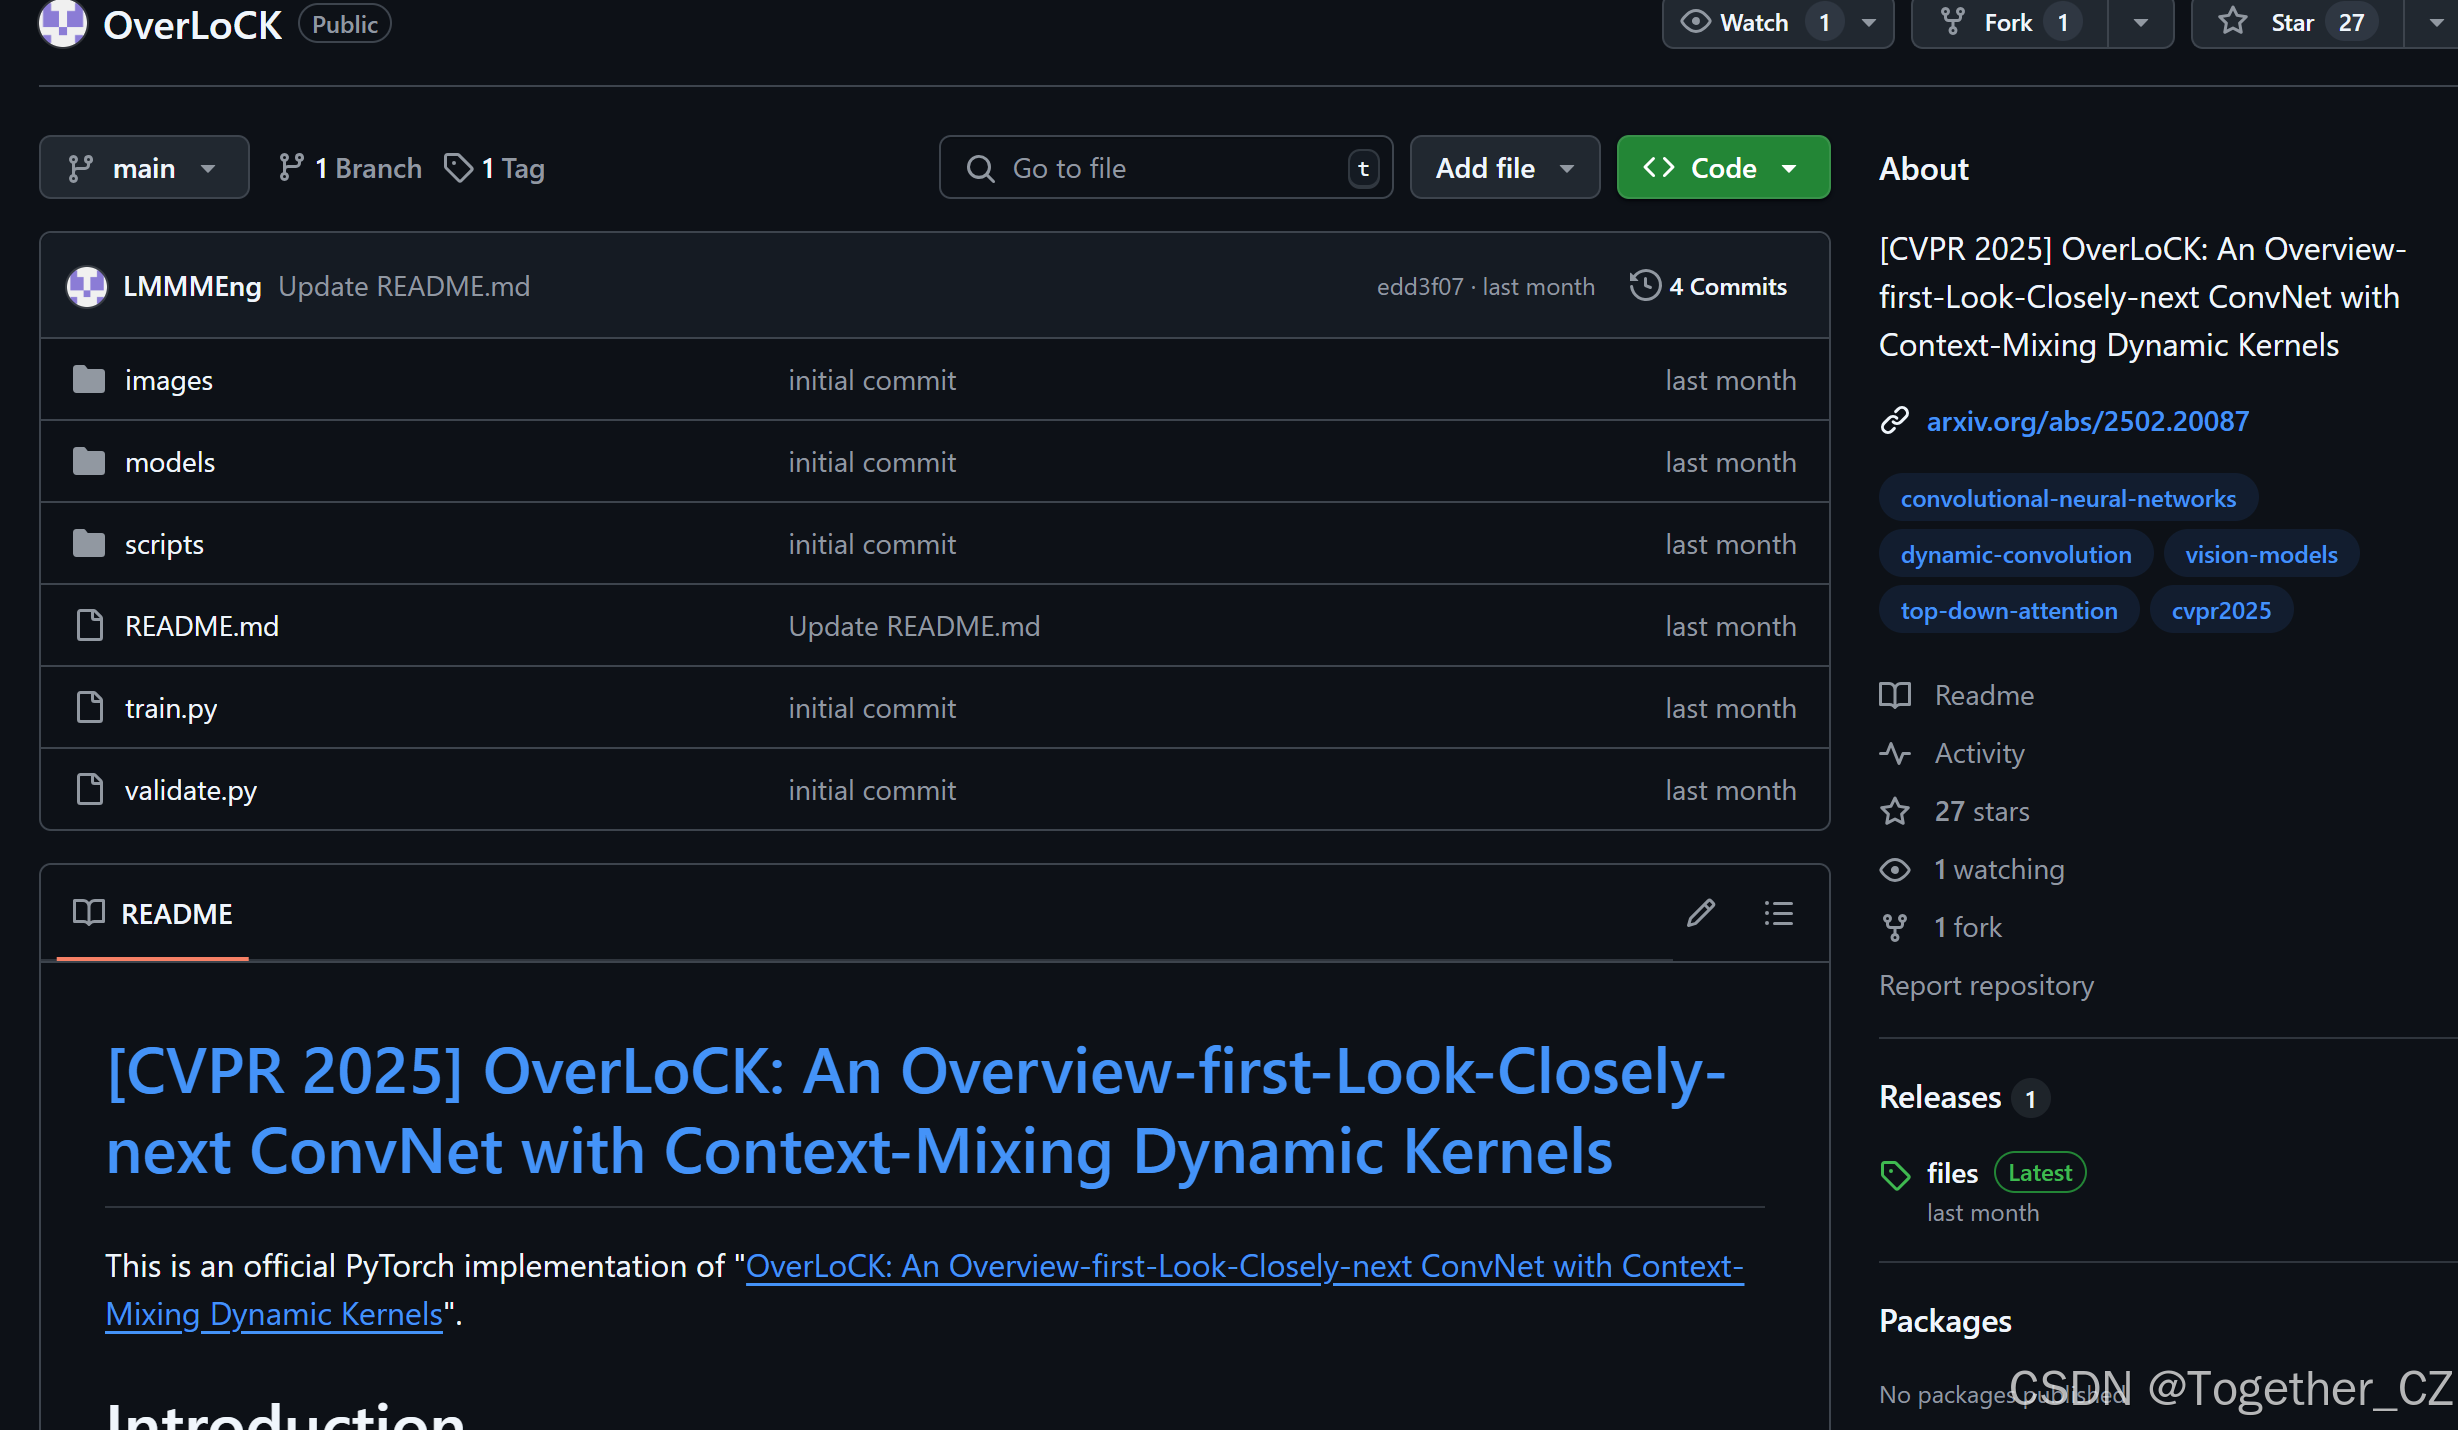Expand the green Code dropdown
Viewport: 2458px width, 1430px height.
[1722, 168]
